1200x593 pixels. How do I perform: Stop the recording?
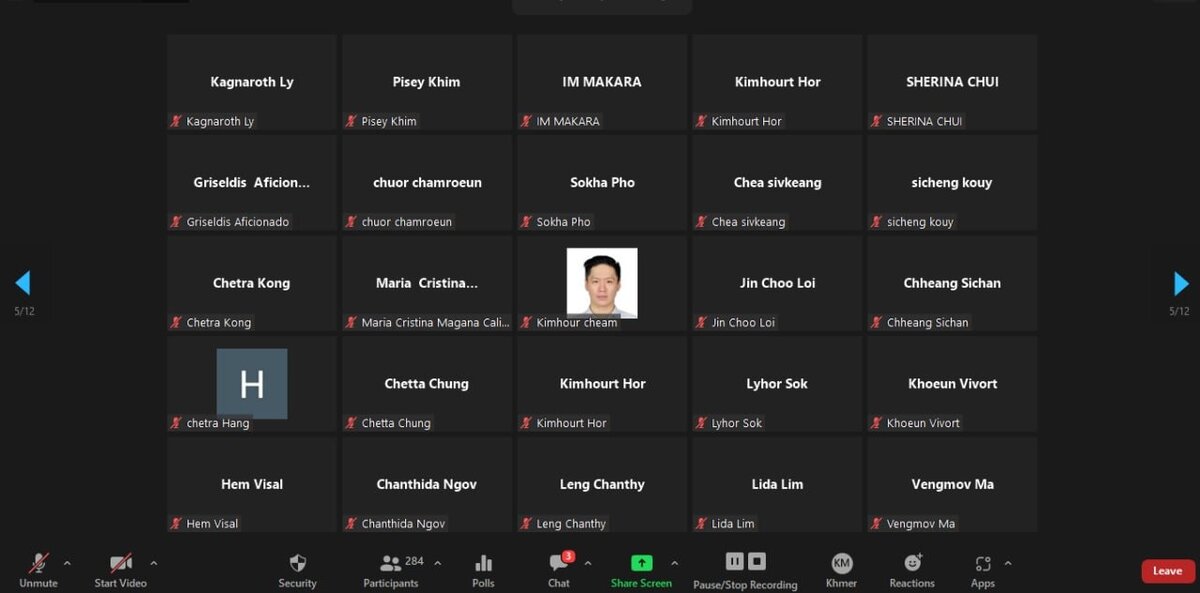coord(757,562)
